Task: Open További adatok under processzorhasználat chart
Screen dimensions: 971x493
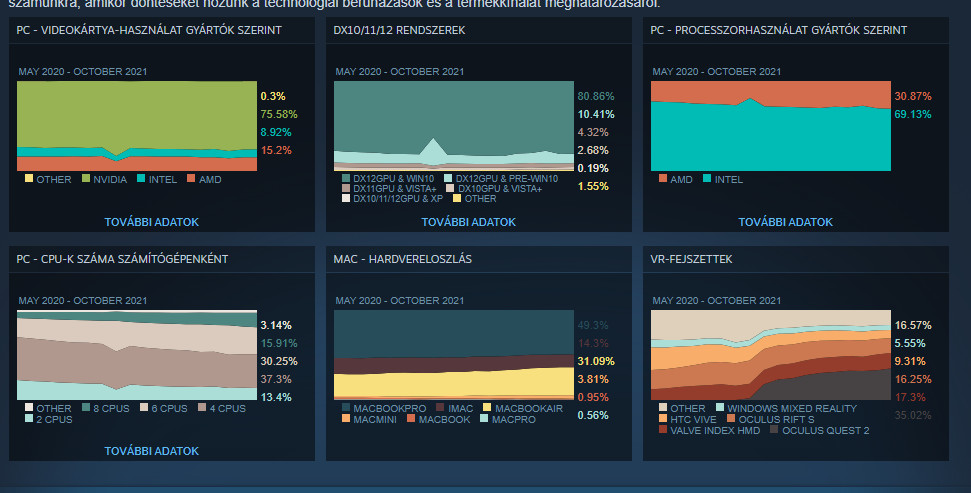Action: click(785, 222)
